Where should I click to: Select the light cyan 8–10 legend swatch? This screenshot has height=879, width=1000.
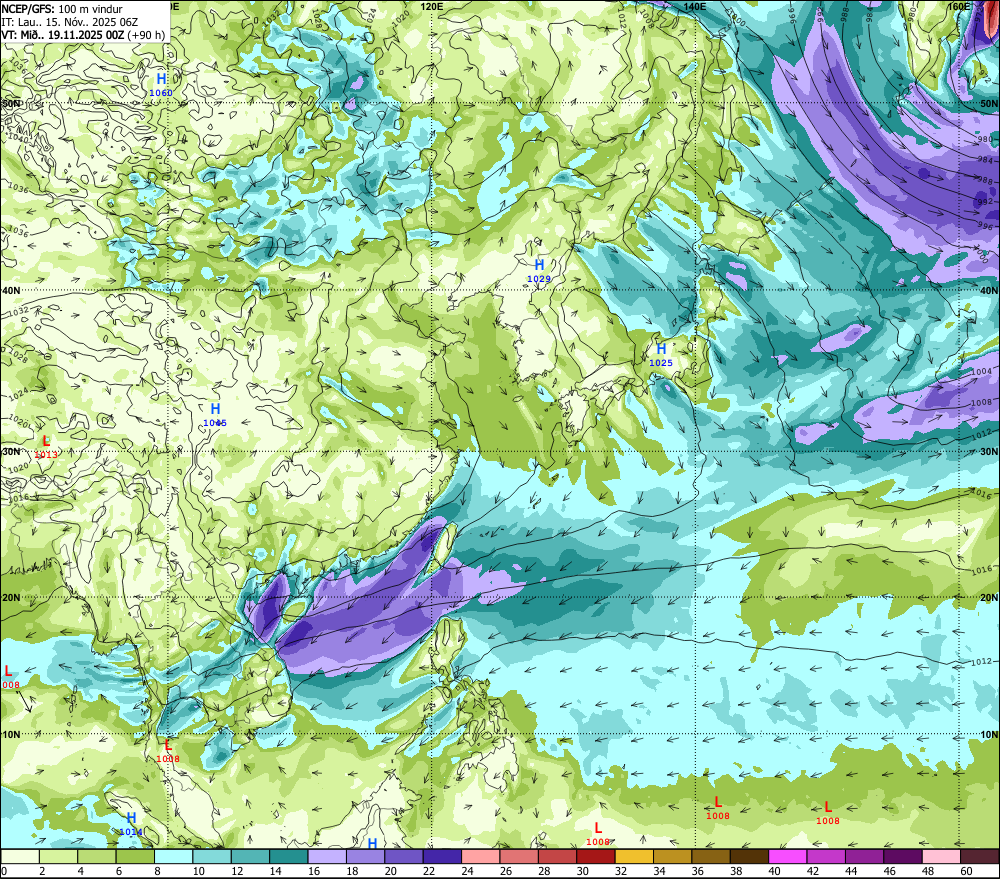173,856
